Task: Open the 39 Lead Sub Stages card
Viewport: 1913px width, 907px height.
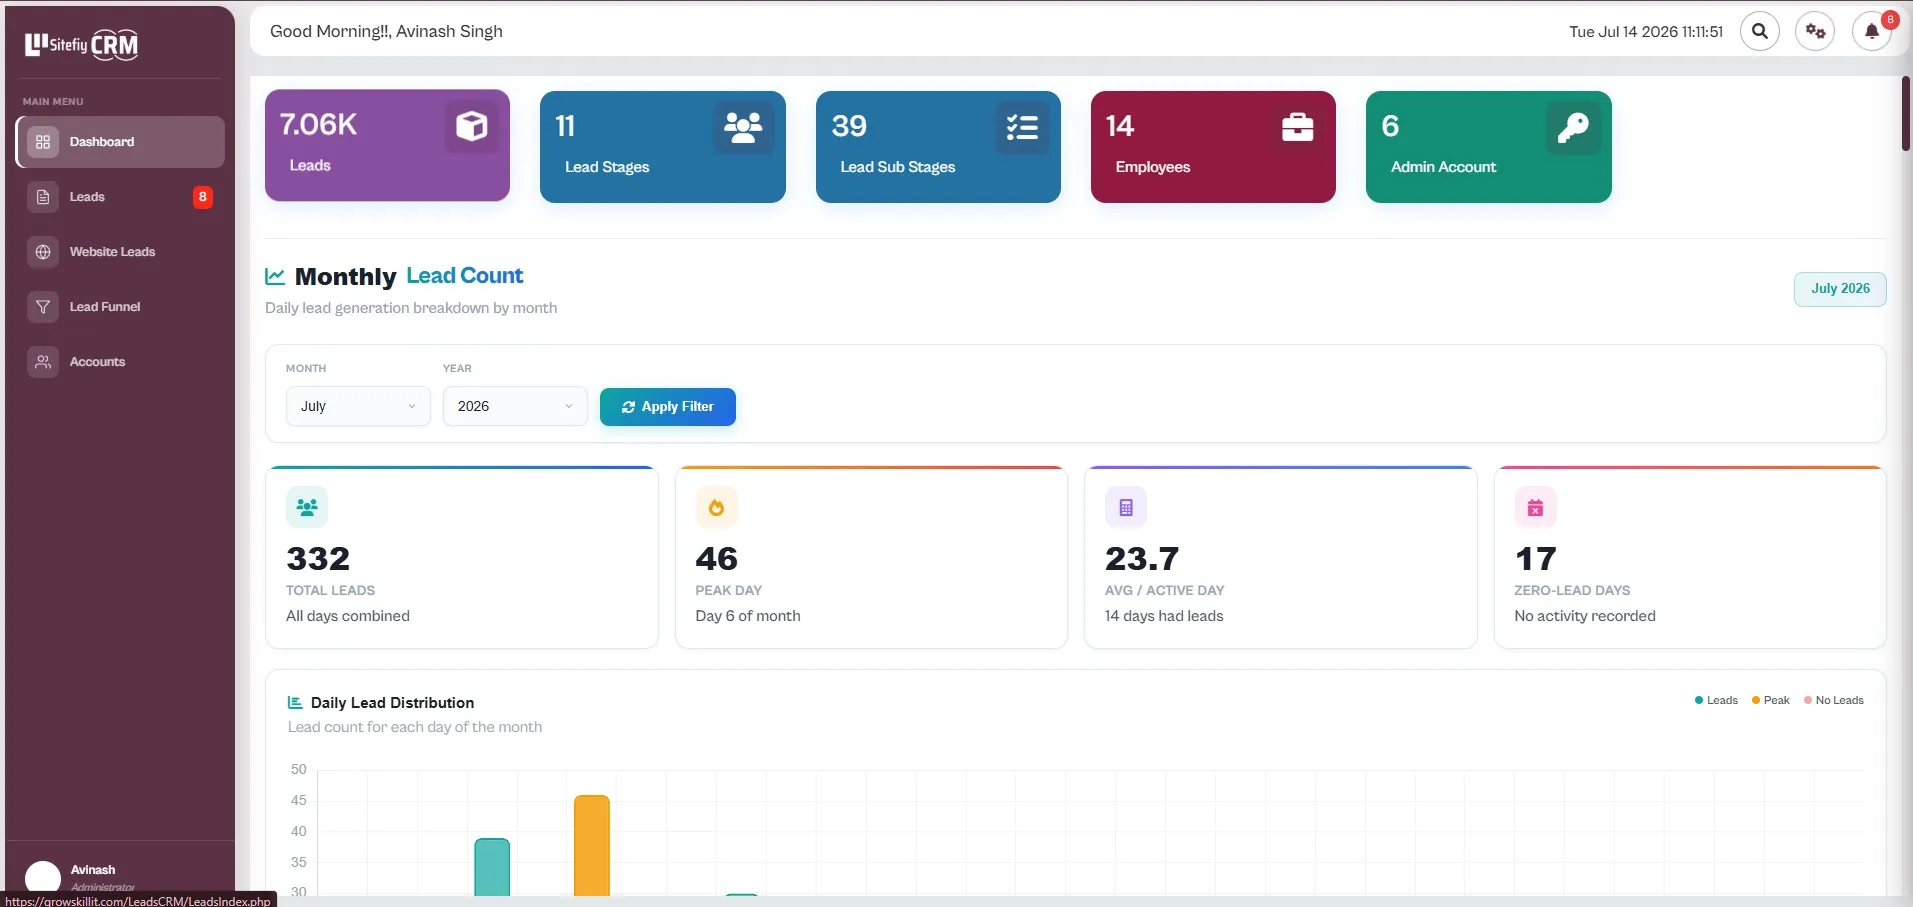Action: [938, 147]
